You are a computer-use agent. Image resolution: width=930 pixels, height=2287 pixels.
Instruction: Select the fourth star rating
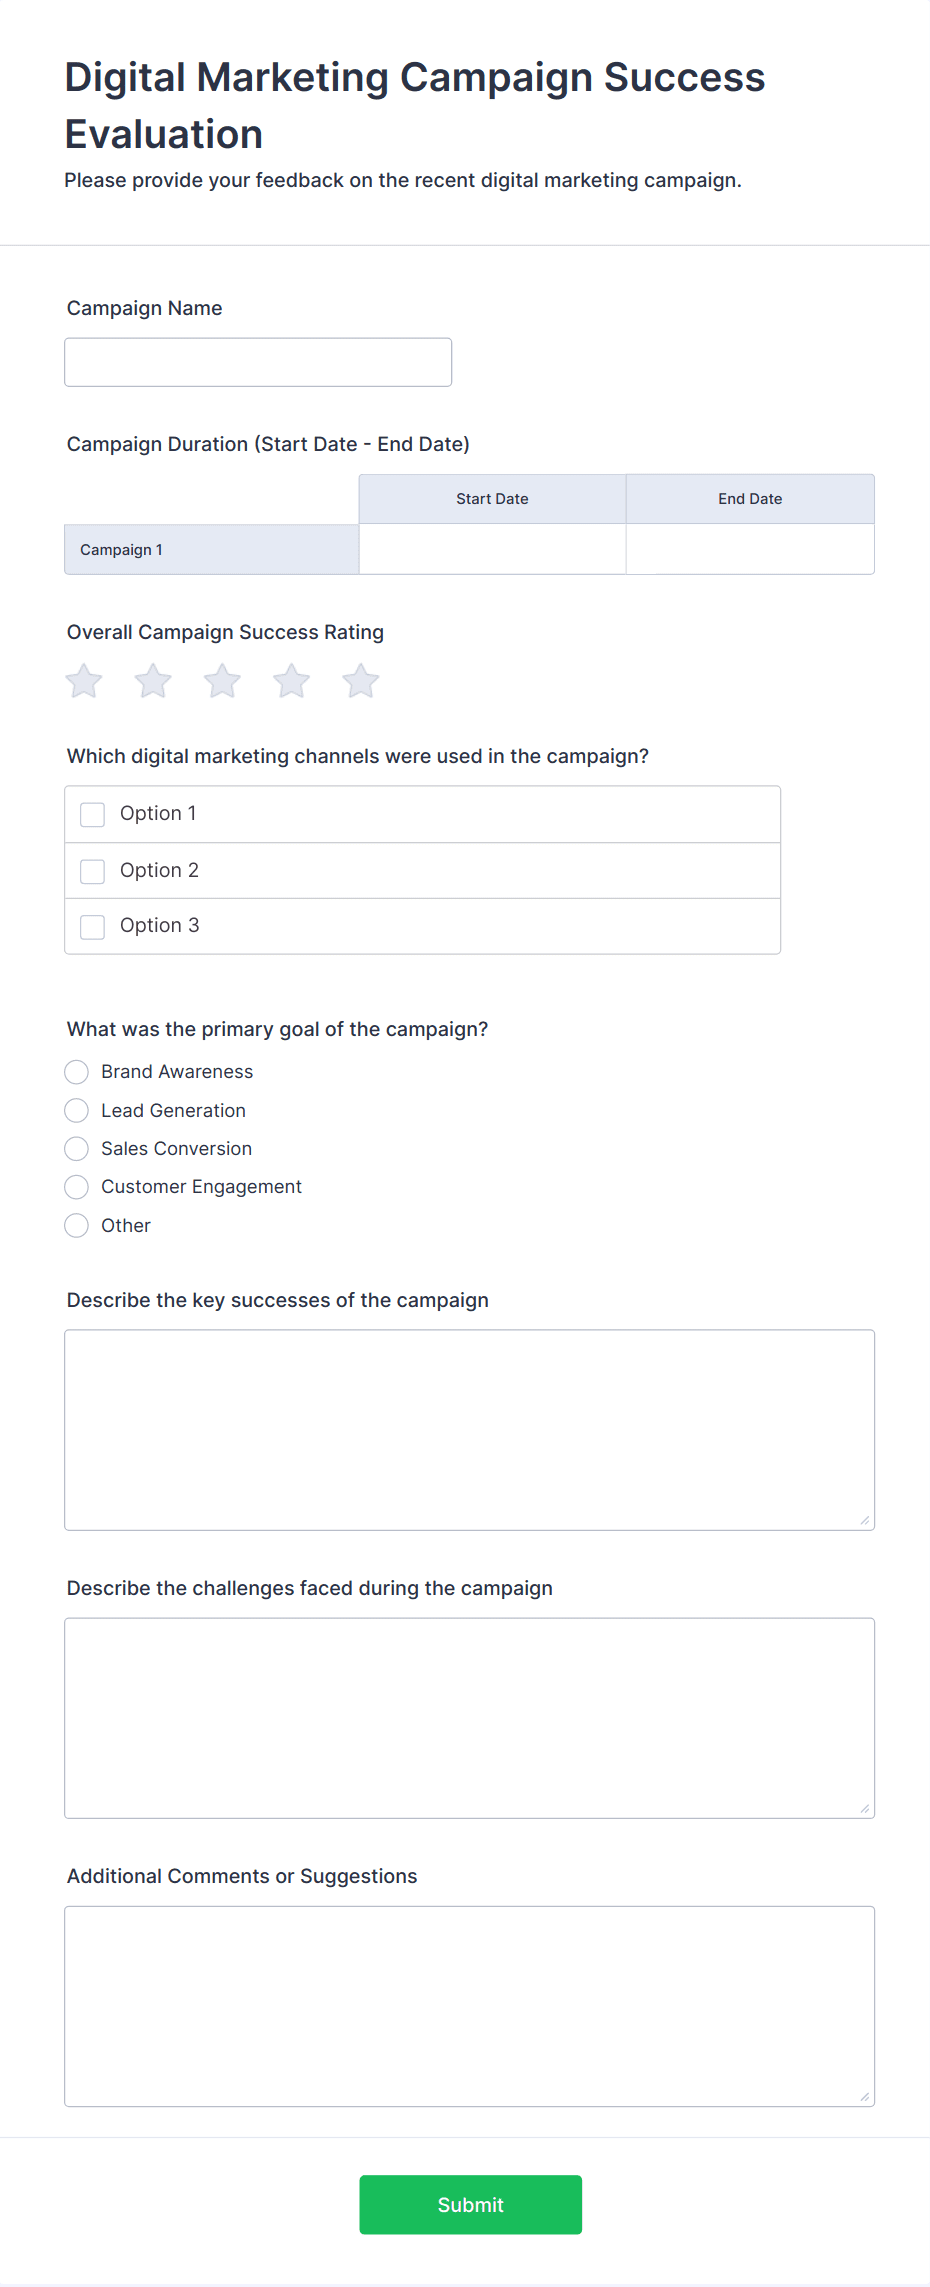291,680
